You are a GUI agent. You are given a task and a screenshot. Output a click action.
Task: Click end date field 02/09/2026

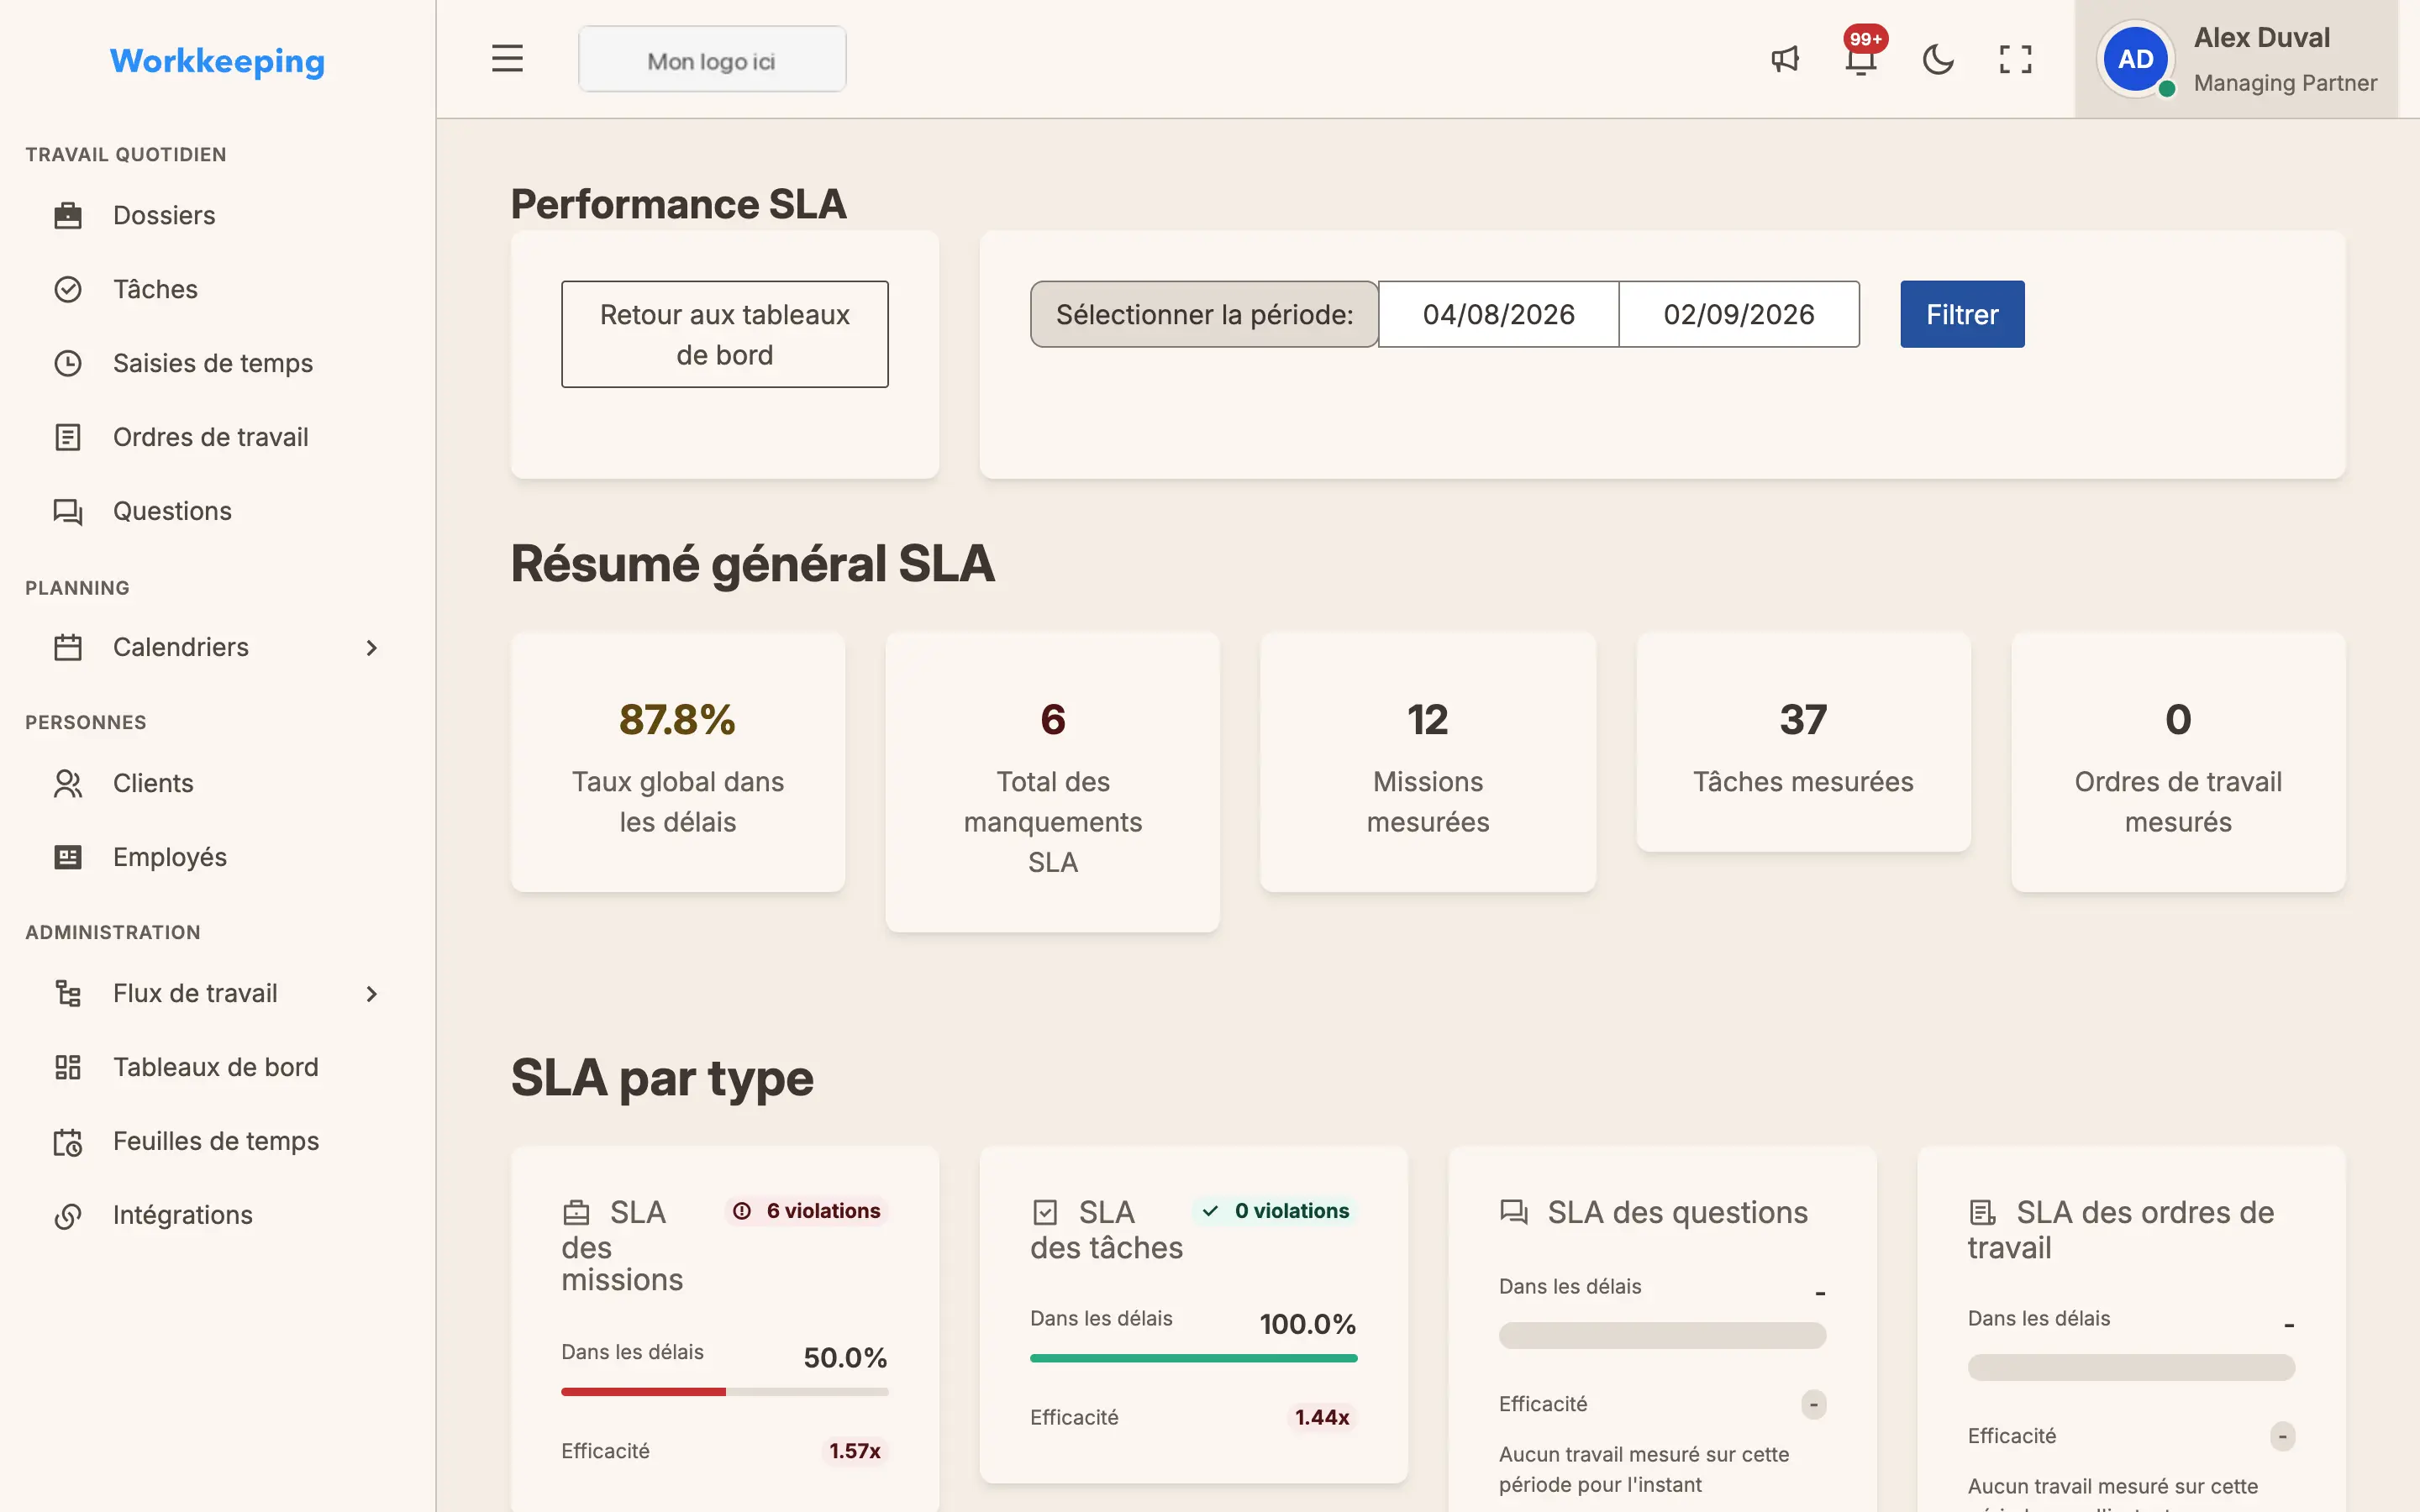[1739, 314]
